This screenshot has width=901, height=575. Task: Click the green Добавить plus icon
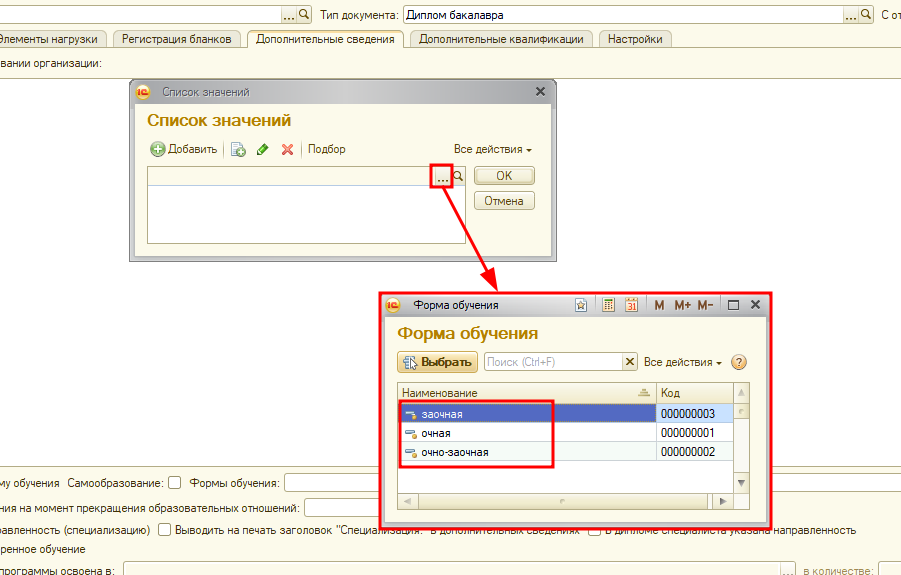(x=158, y=149)
